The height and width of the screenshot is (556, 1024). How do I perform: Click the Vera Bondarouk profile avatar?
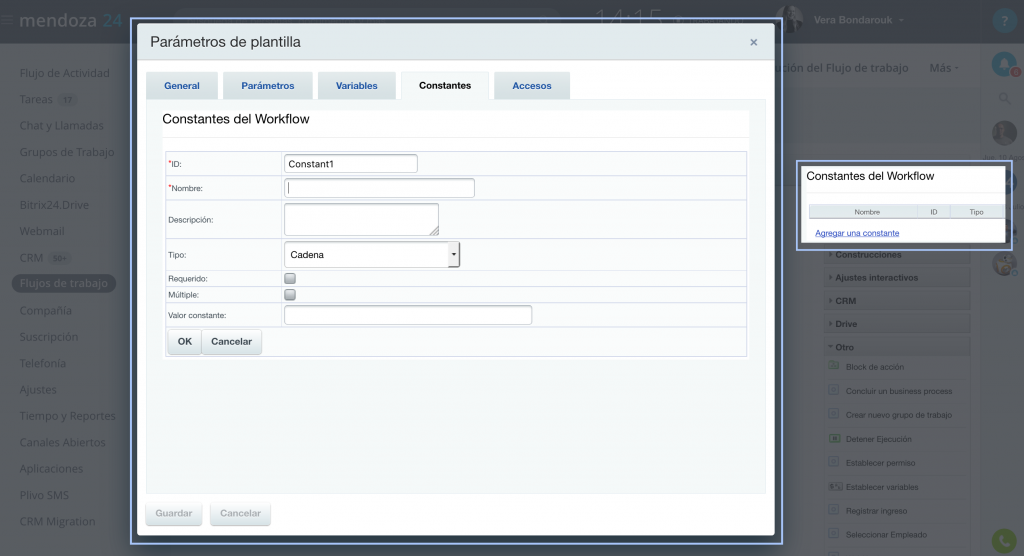pos(790,19)
